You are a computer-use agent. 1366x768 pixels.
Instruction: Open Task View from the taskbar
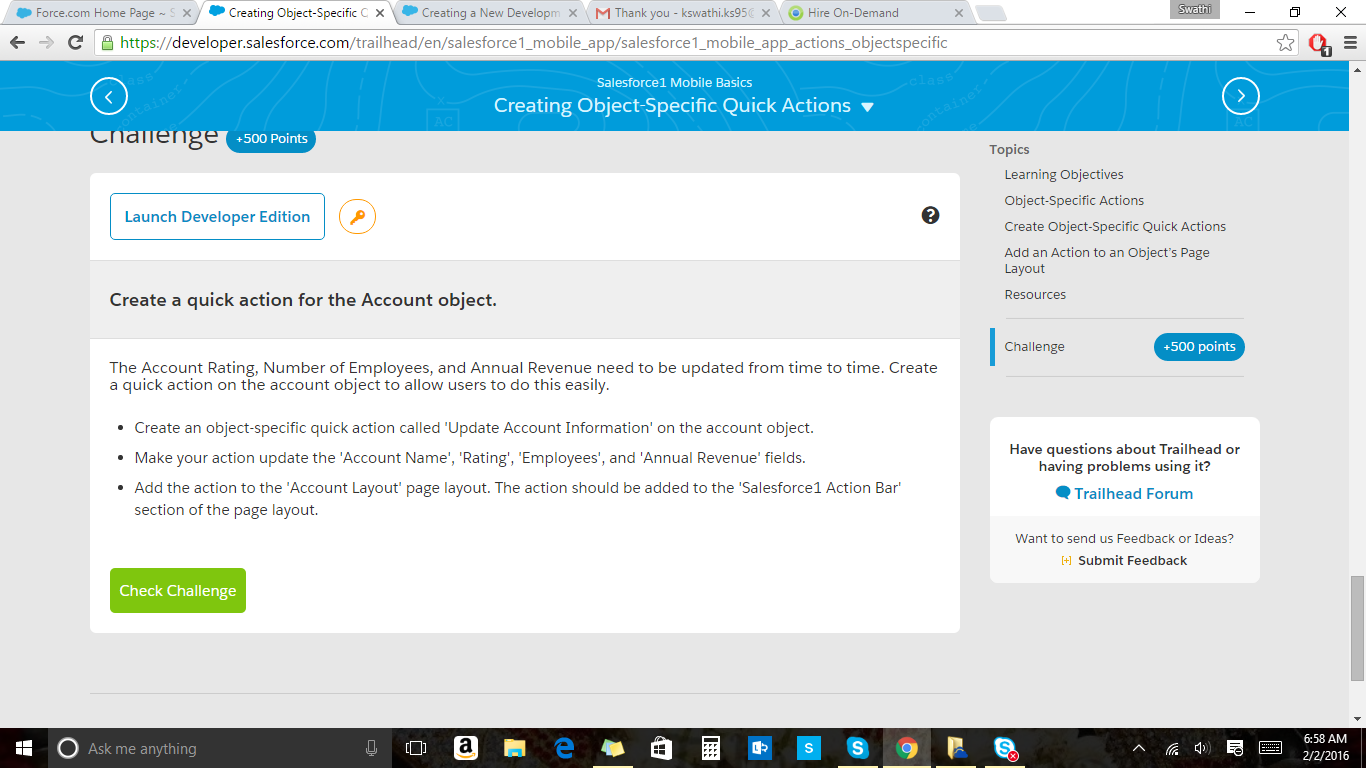pyautogui.click(x=415, y=748)
